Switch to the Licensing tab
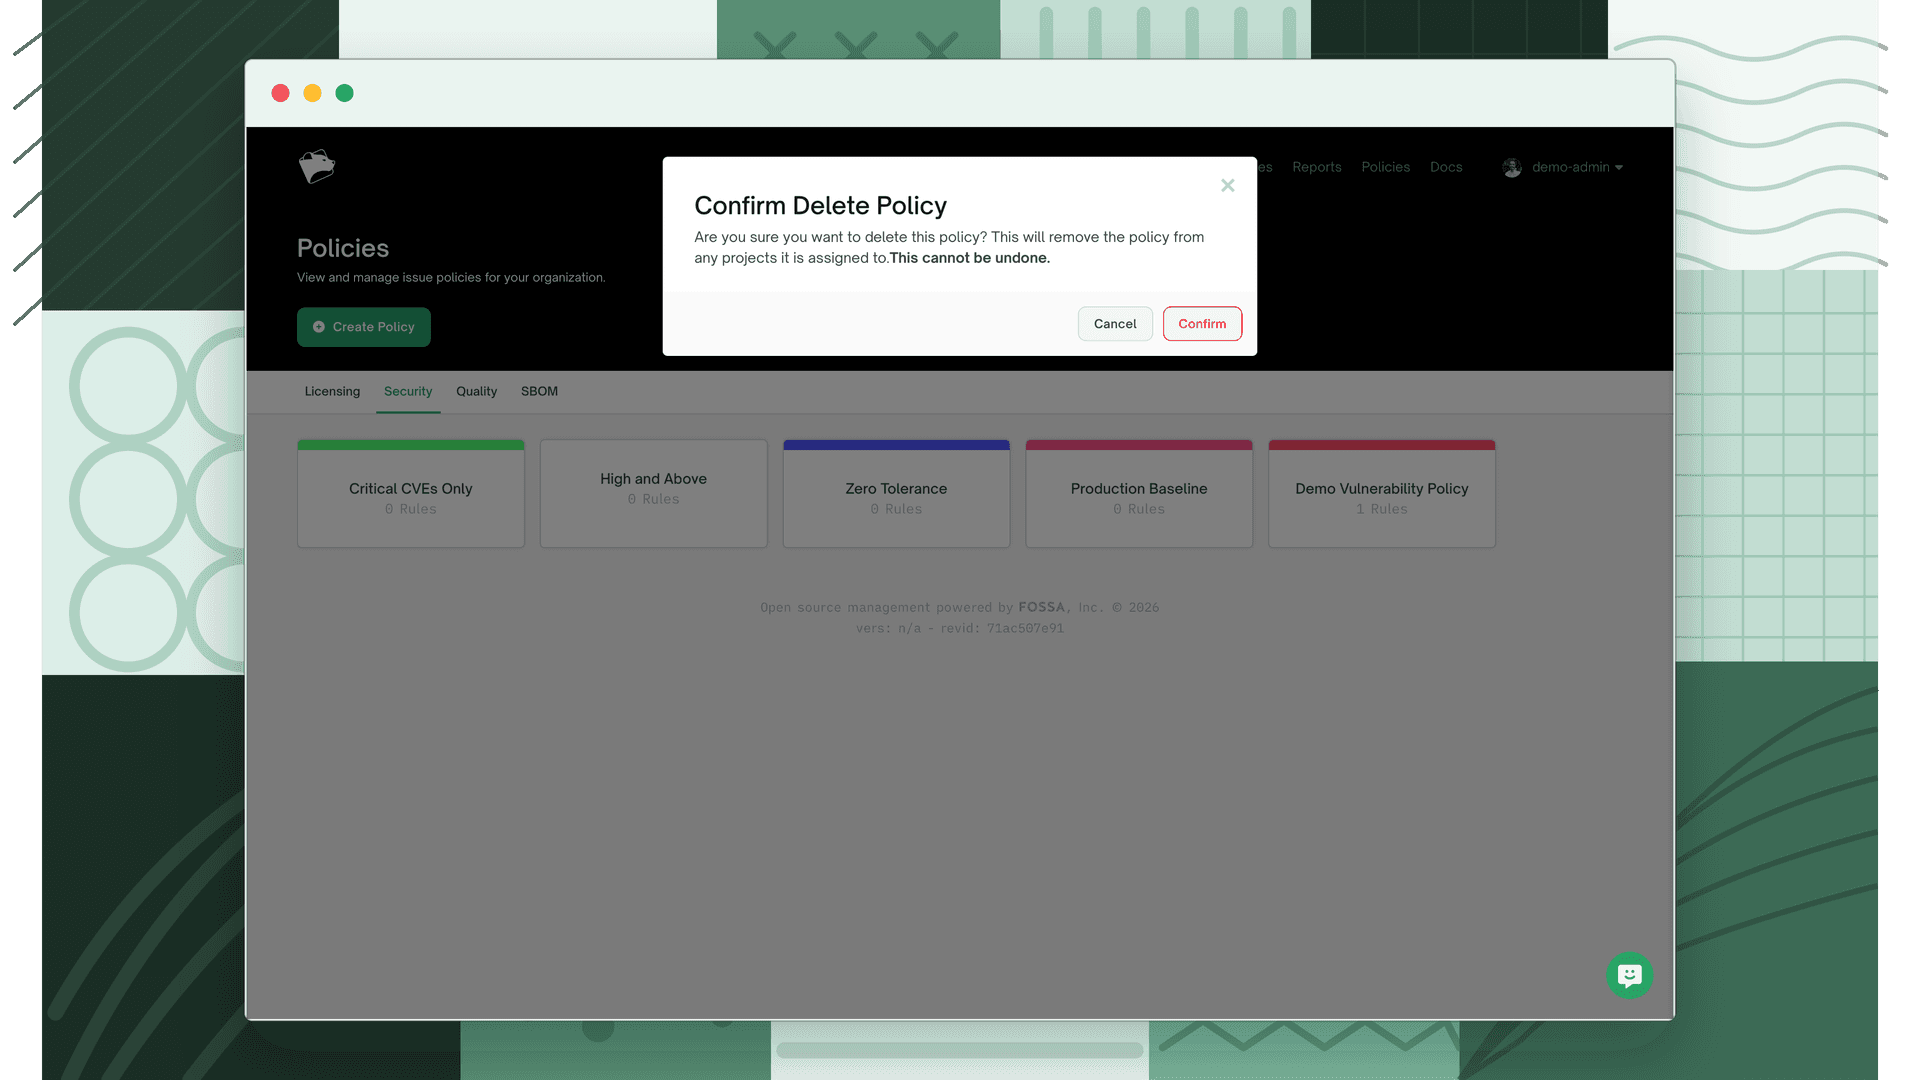The width and height of the screenshot is (1920, 1080). (332, 392)
